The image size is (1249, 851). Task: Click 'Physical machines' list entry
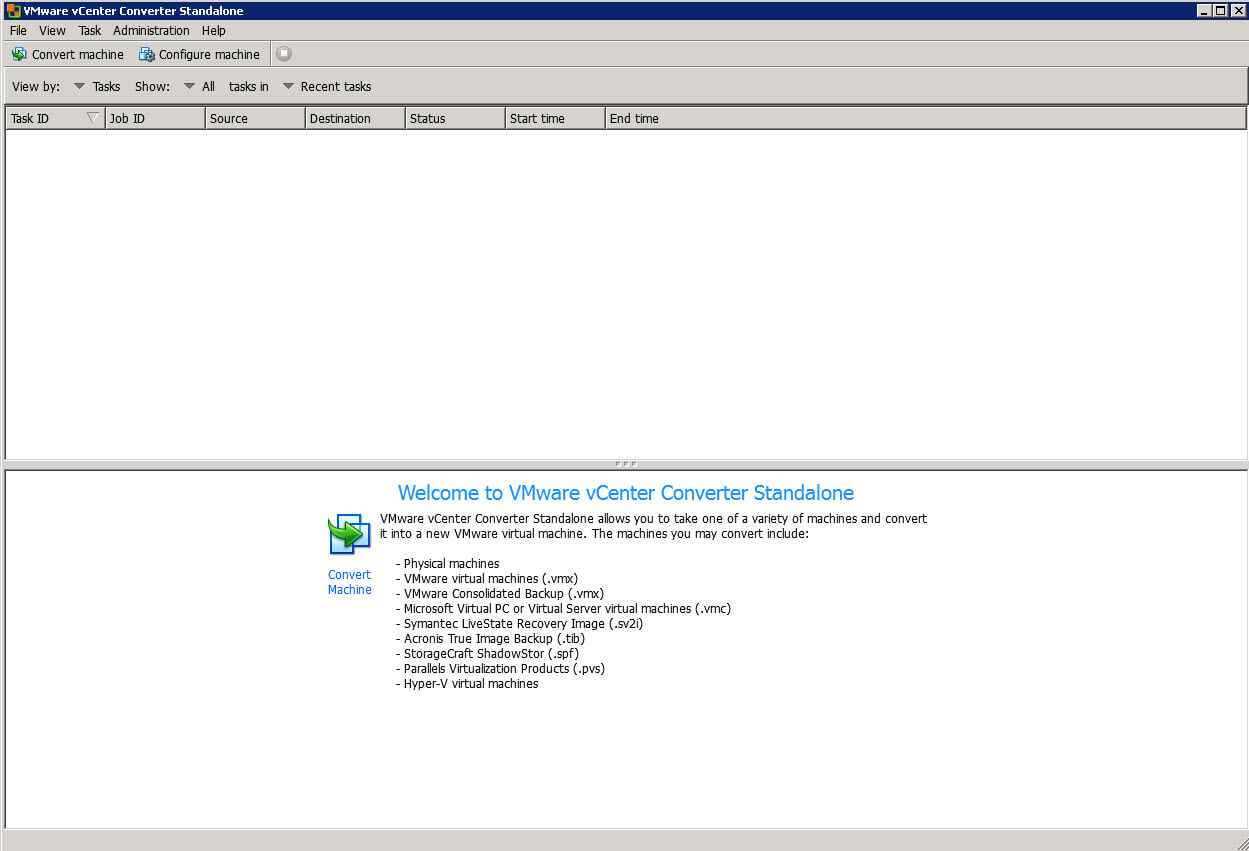[x=451, y=563]
